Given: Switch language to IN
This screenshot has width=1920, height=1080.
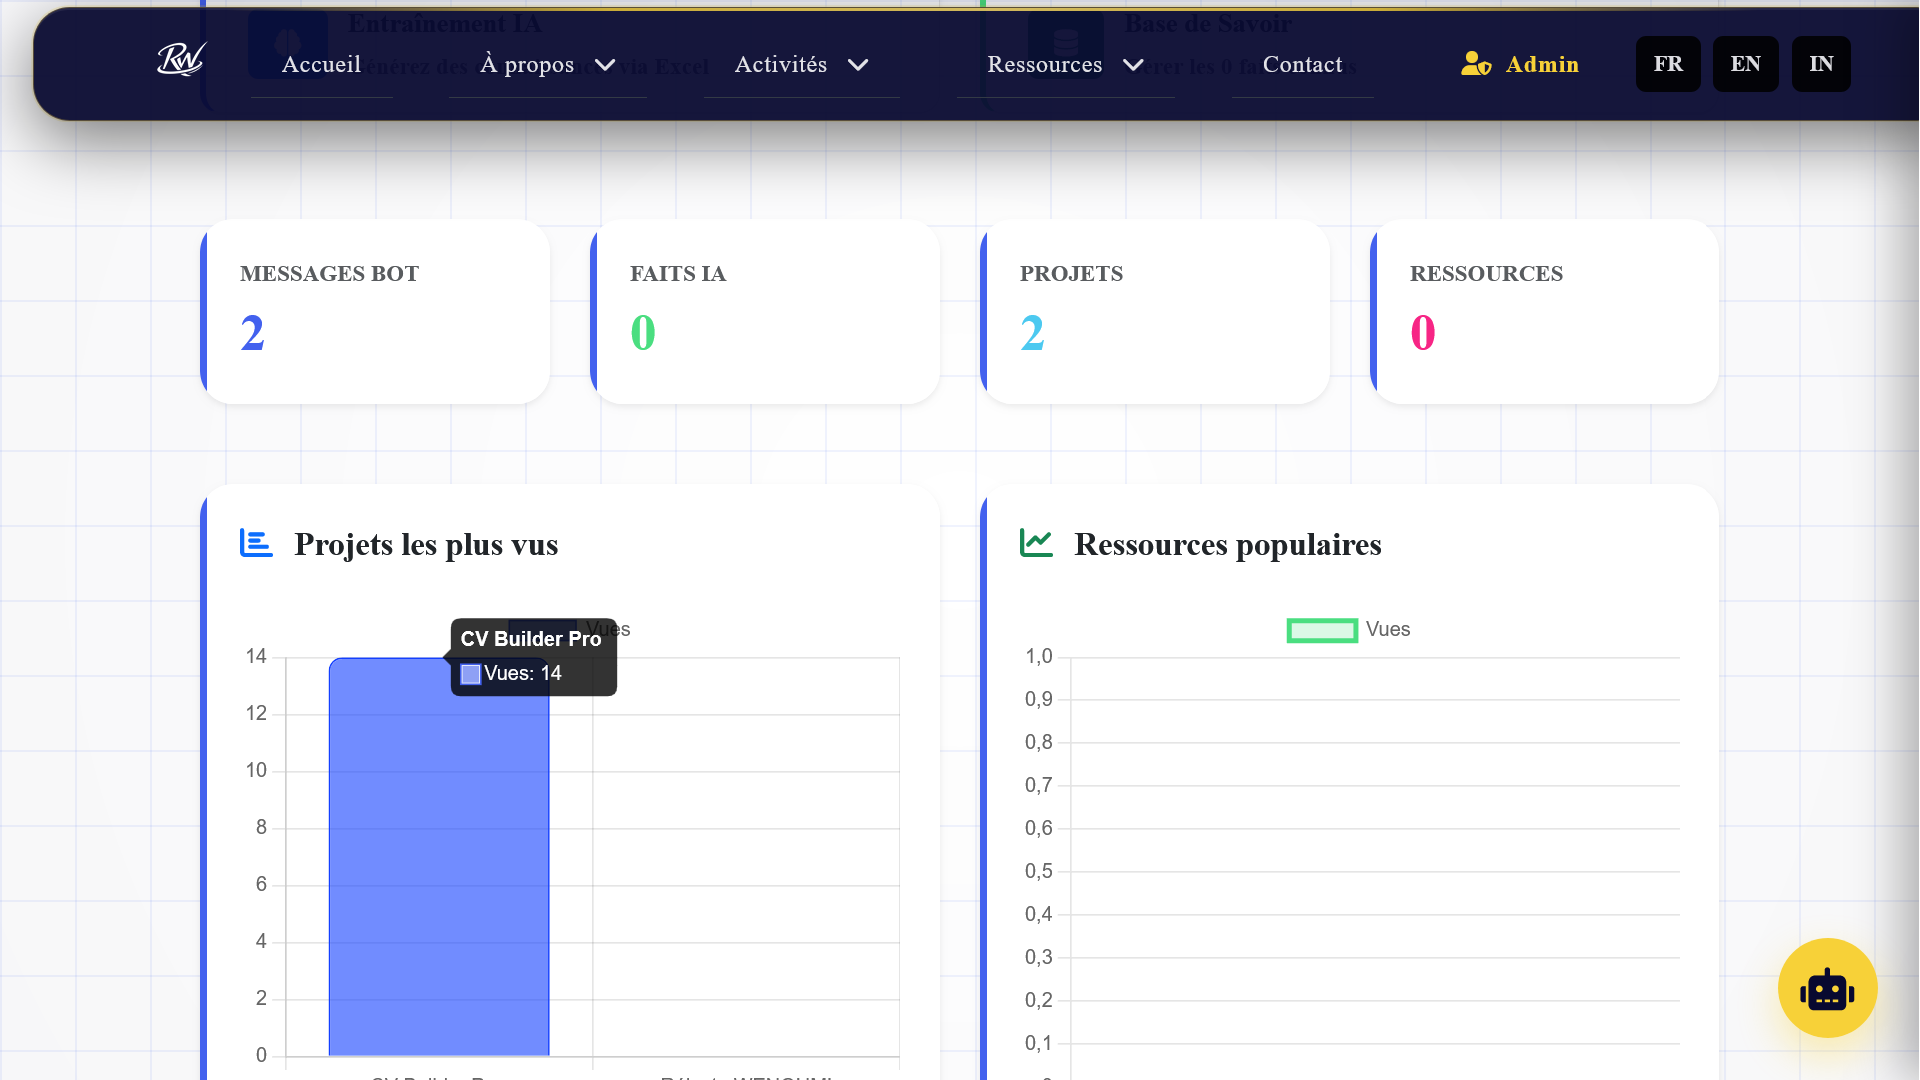Looking at the screenshot, I should coord(1820,64).
